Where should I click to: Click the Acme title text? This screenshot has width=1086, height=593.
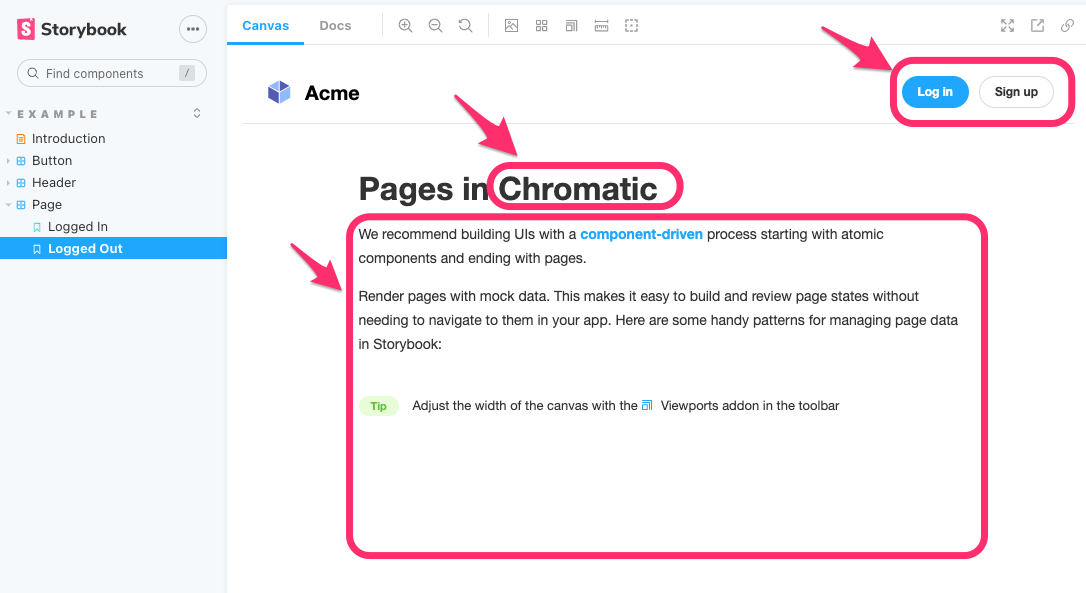pos(332,93)
